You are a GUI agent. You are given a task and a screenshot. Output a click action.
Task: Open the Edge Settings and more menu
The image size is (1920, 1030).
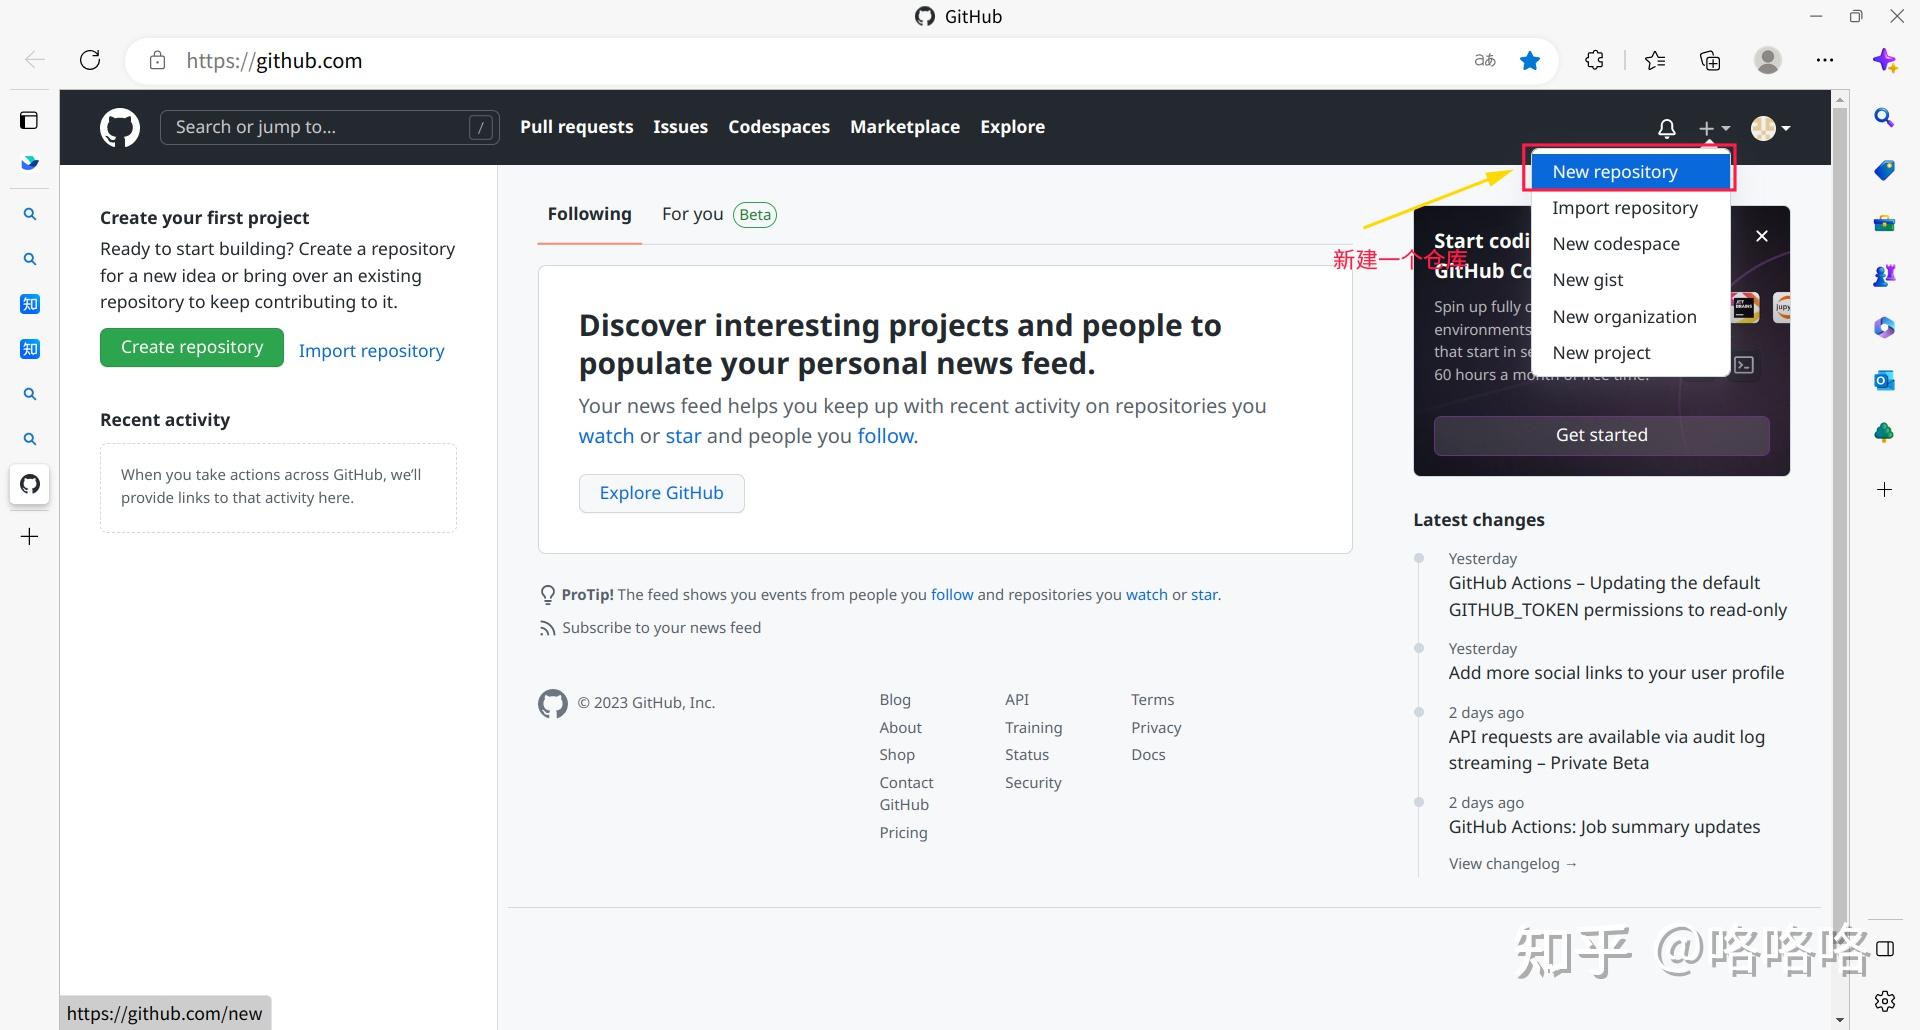(1825, 60)
